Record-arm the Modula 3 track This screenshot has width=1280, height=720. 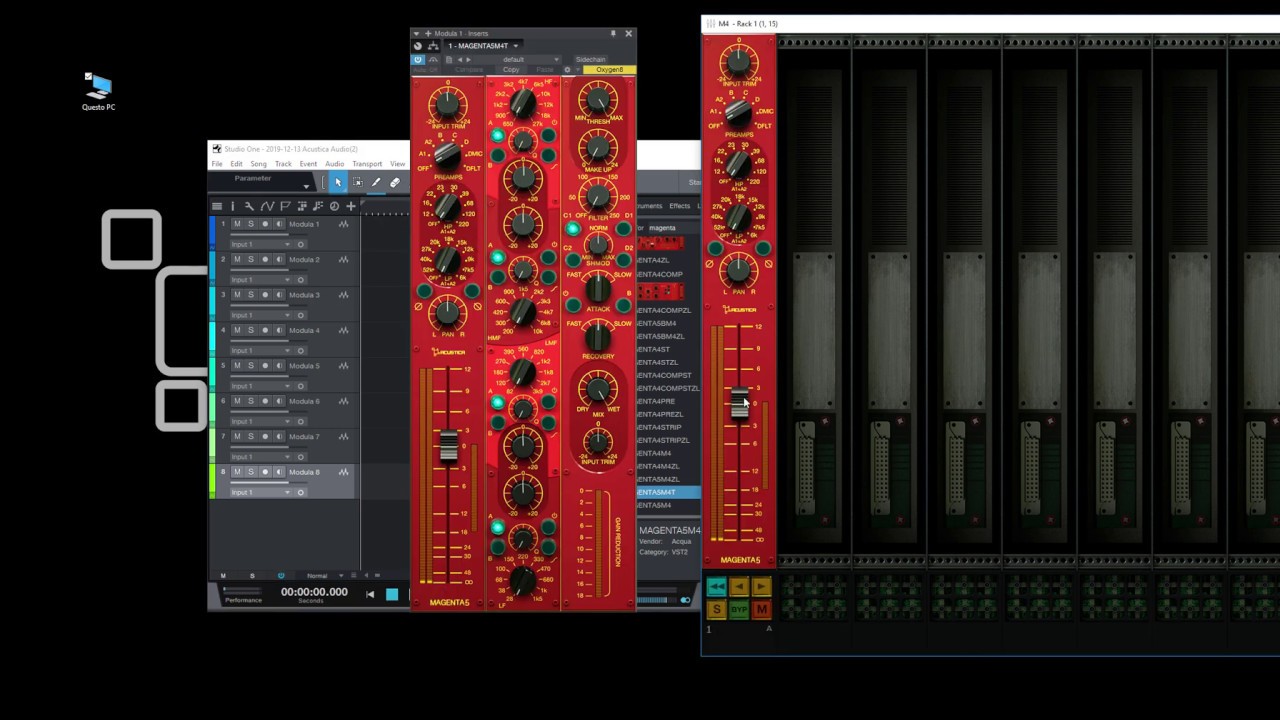click(265, 295)
